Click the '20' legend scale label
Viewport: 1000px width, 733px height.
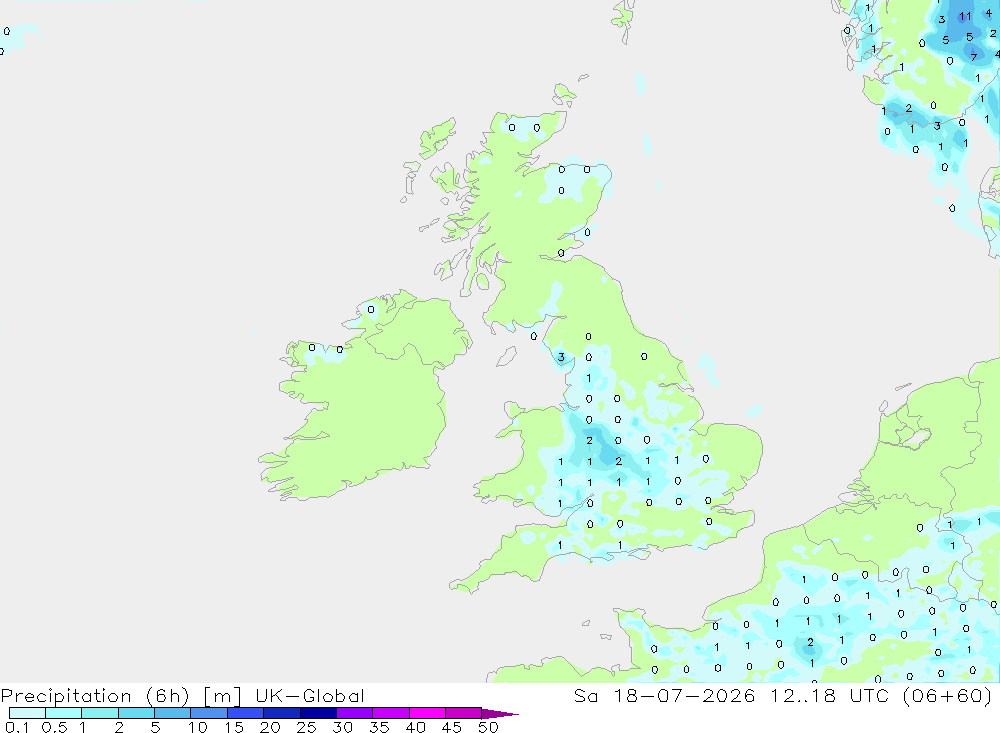pos(270,727)
